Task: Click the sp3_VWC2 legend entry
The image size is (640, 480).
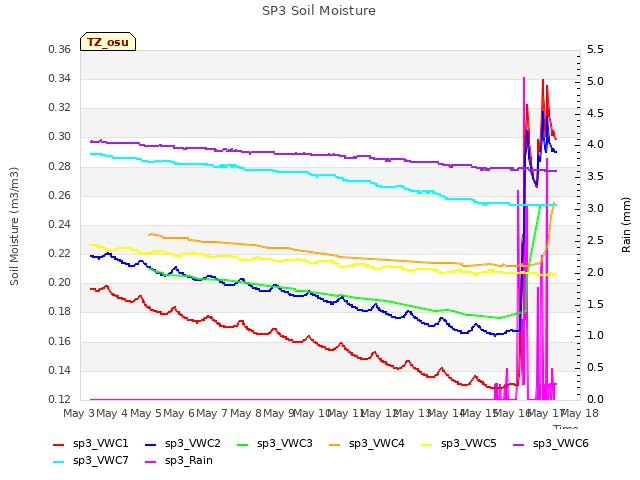Action: 182,444
